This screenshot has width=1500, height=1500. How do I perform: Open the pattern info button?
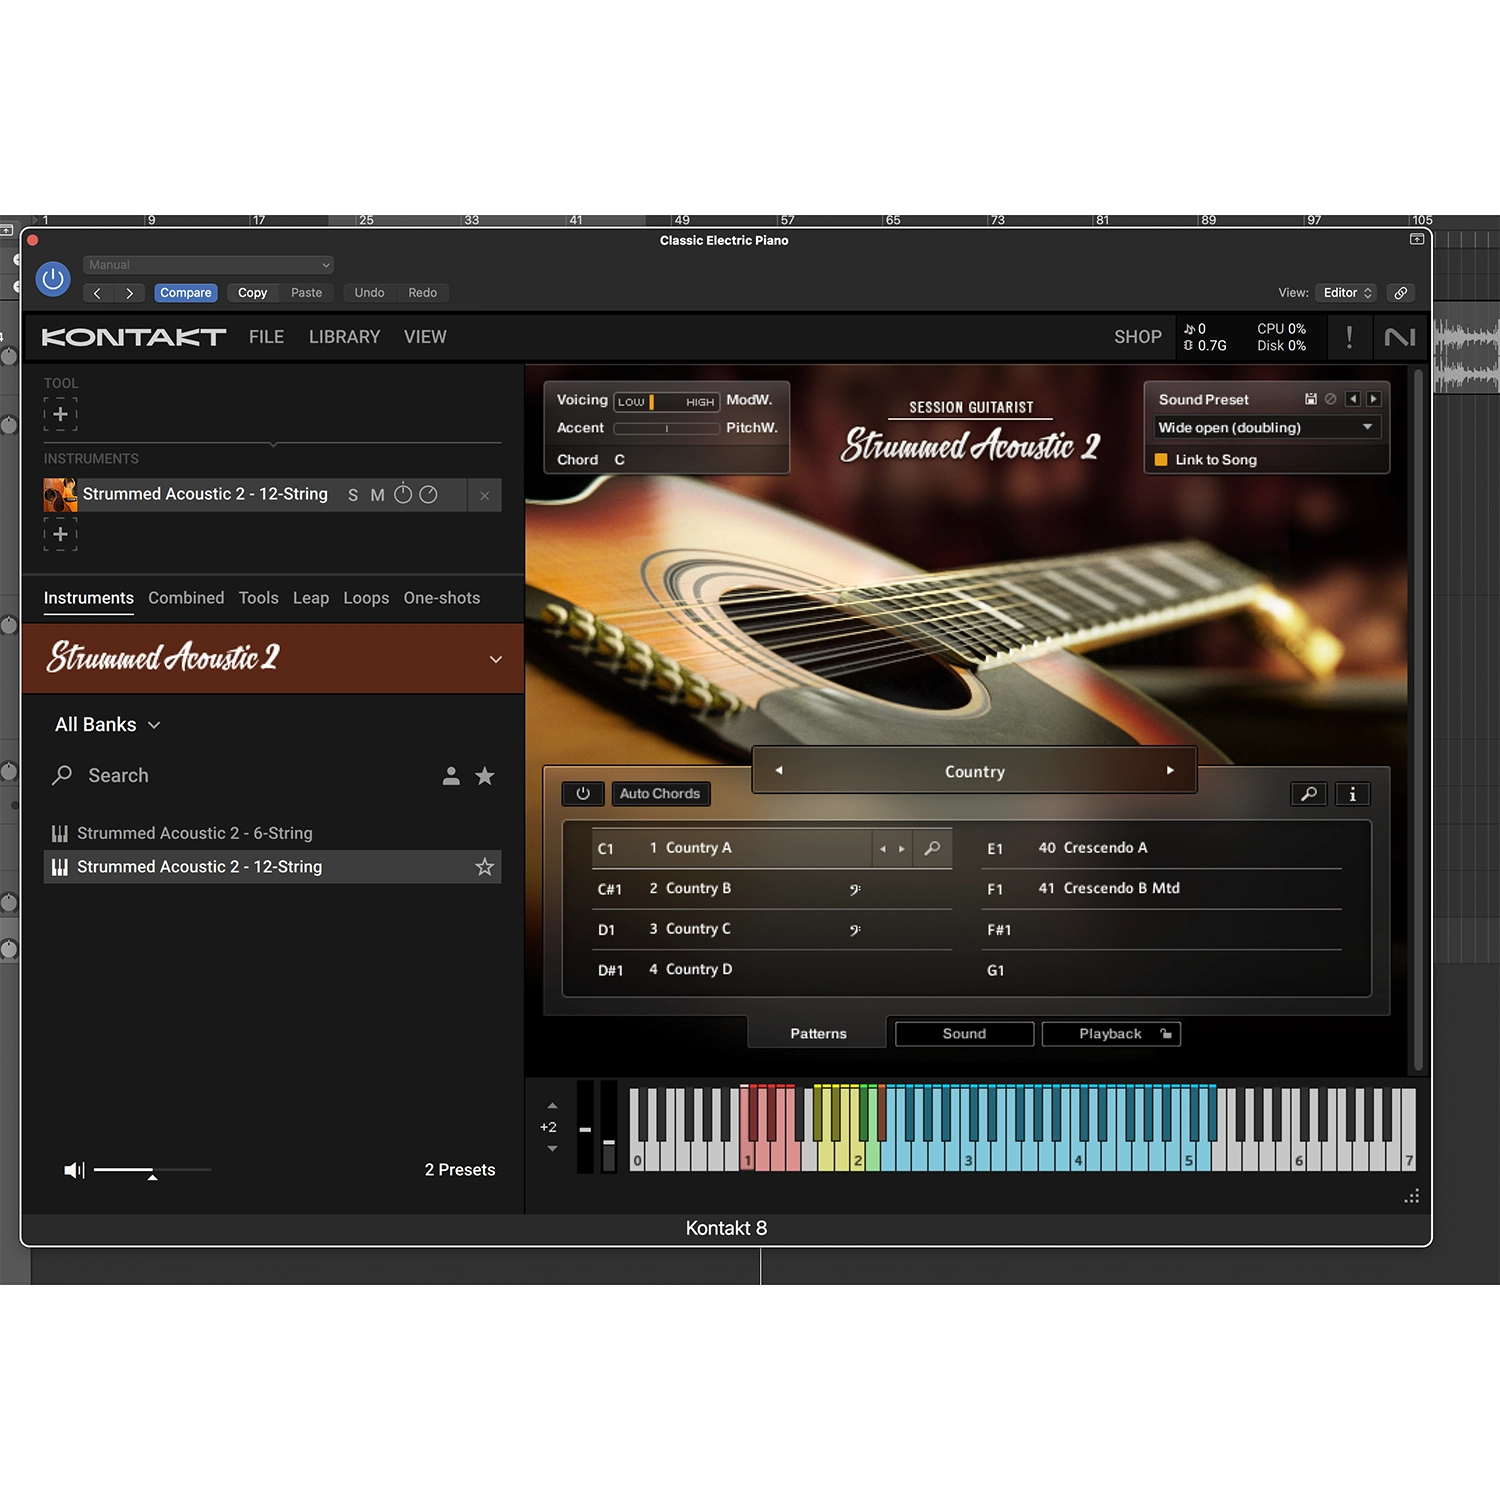1352,794
